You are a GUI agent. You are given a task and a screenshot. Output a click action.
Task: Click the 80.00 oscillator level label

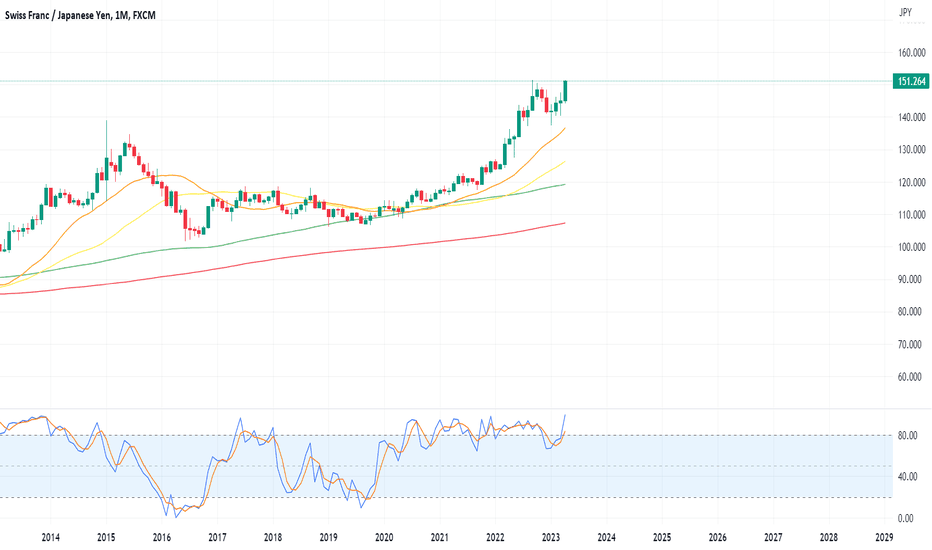pos(907,436)
